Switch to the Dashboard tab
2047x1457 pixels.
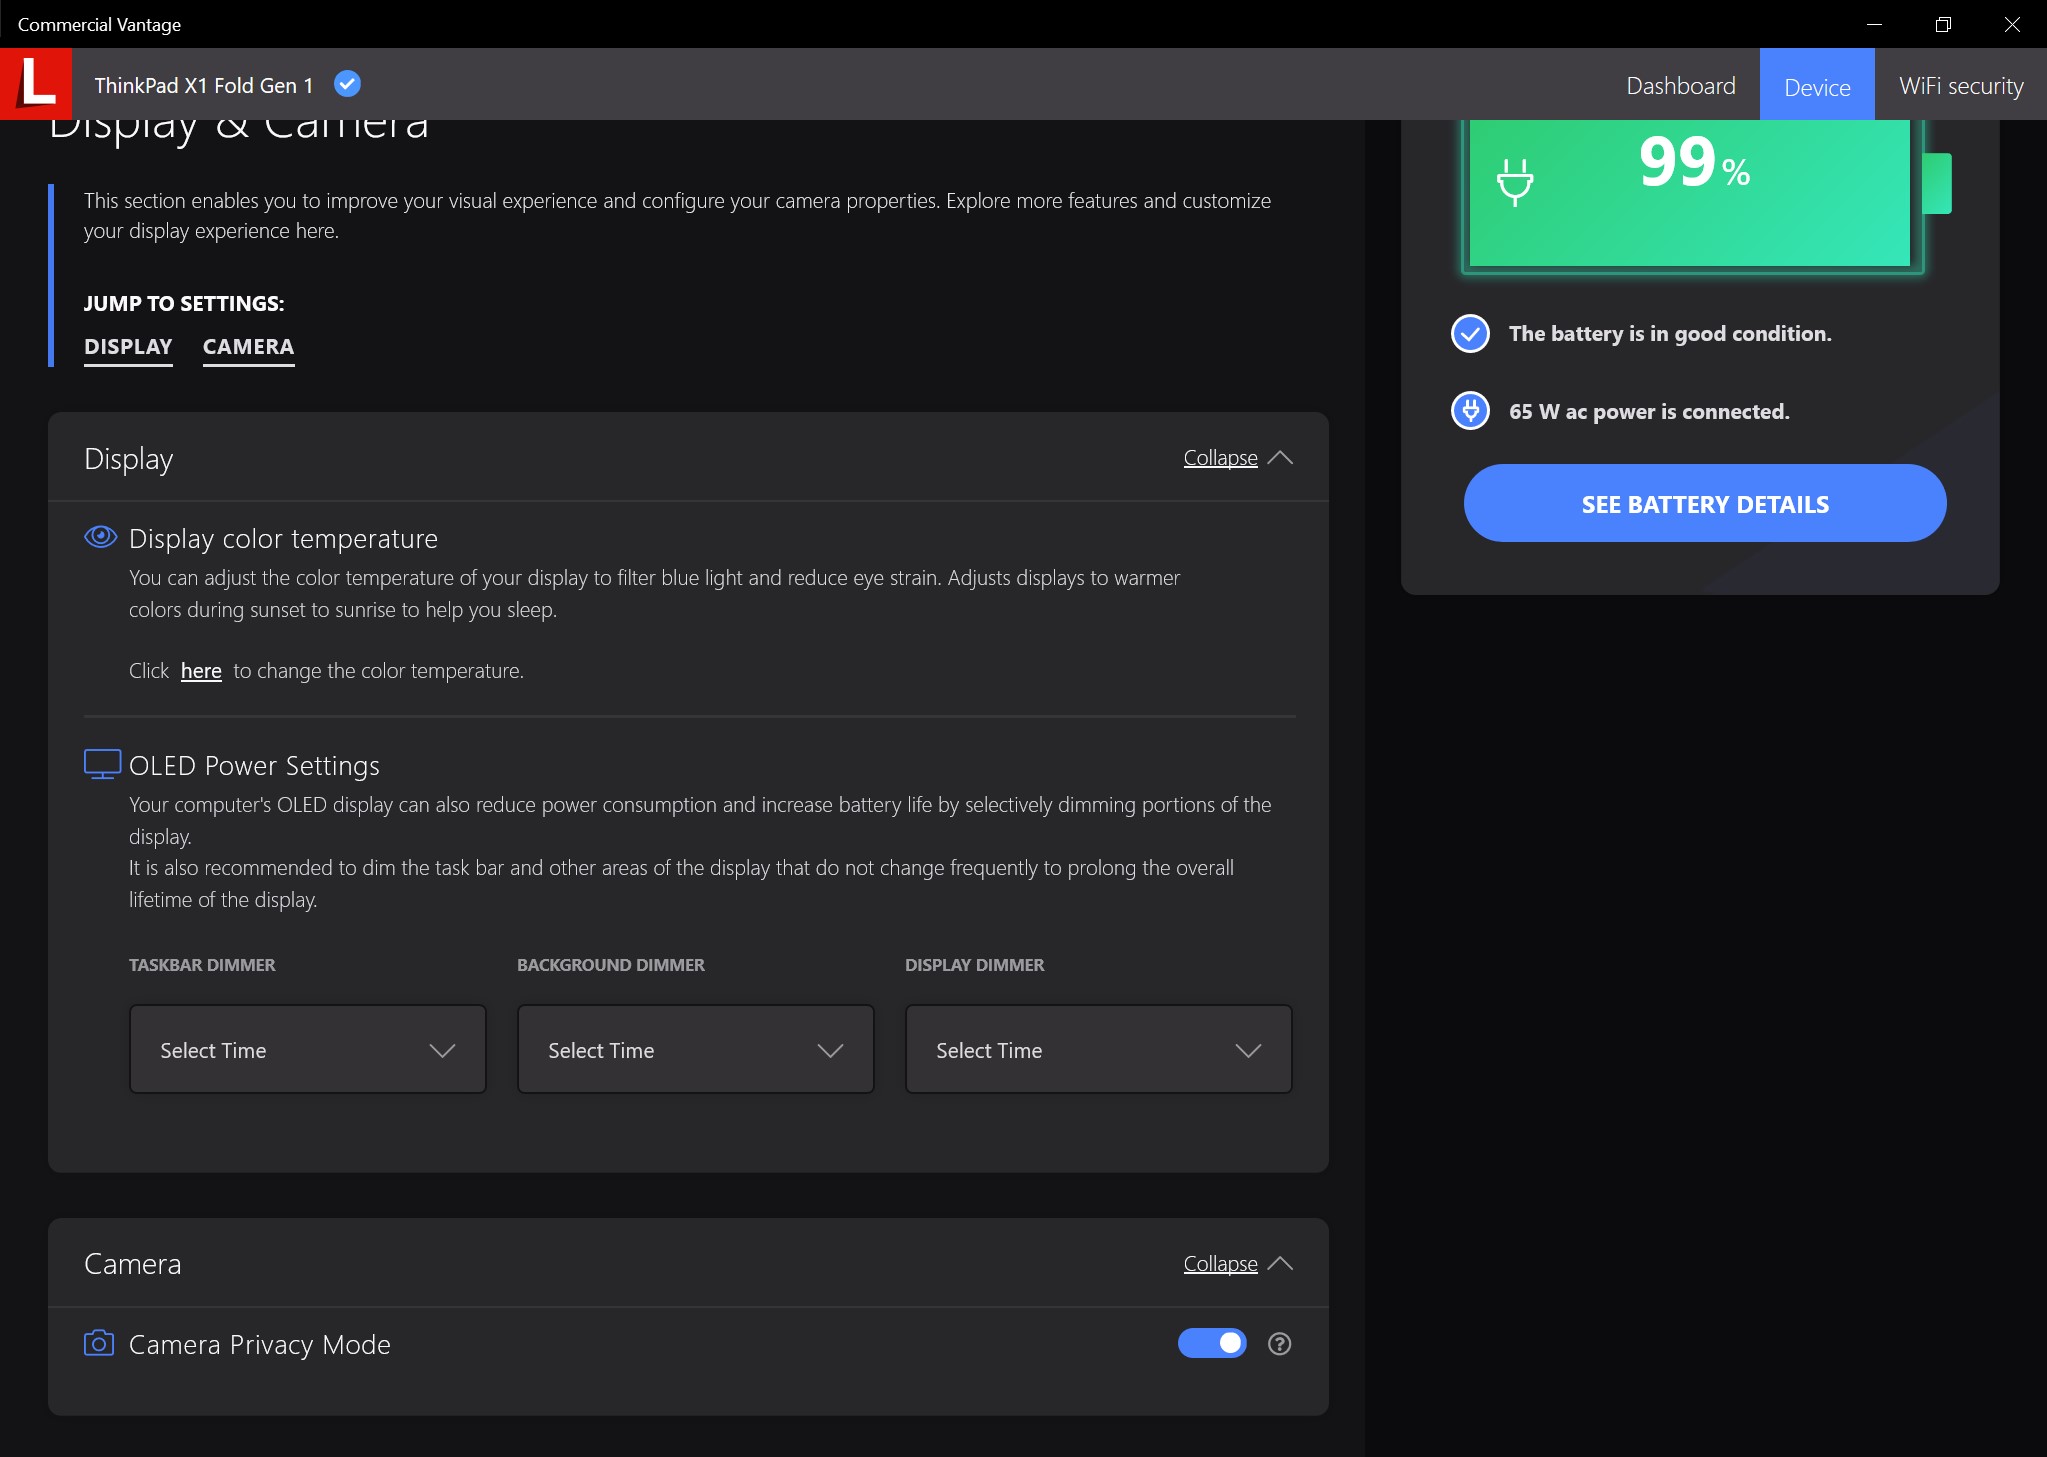tap(1680, 86)
